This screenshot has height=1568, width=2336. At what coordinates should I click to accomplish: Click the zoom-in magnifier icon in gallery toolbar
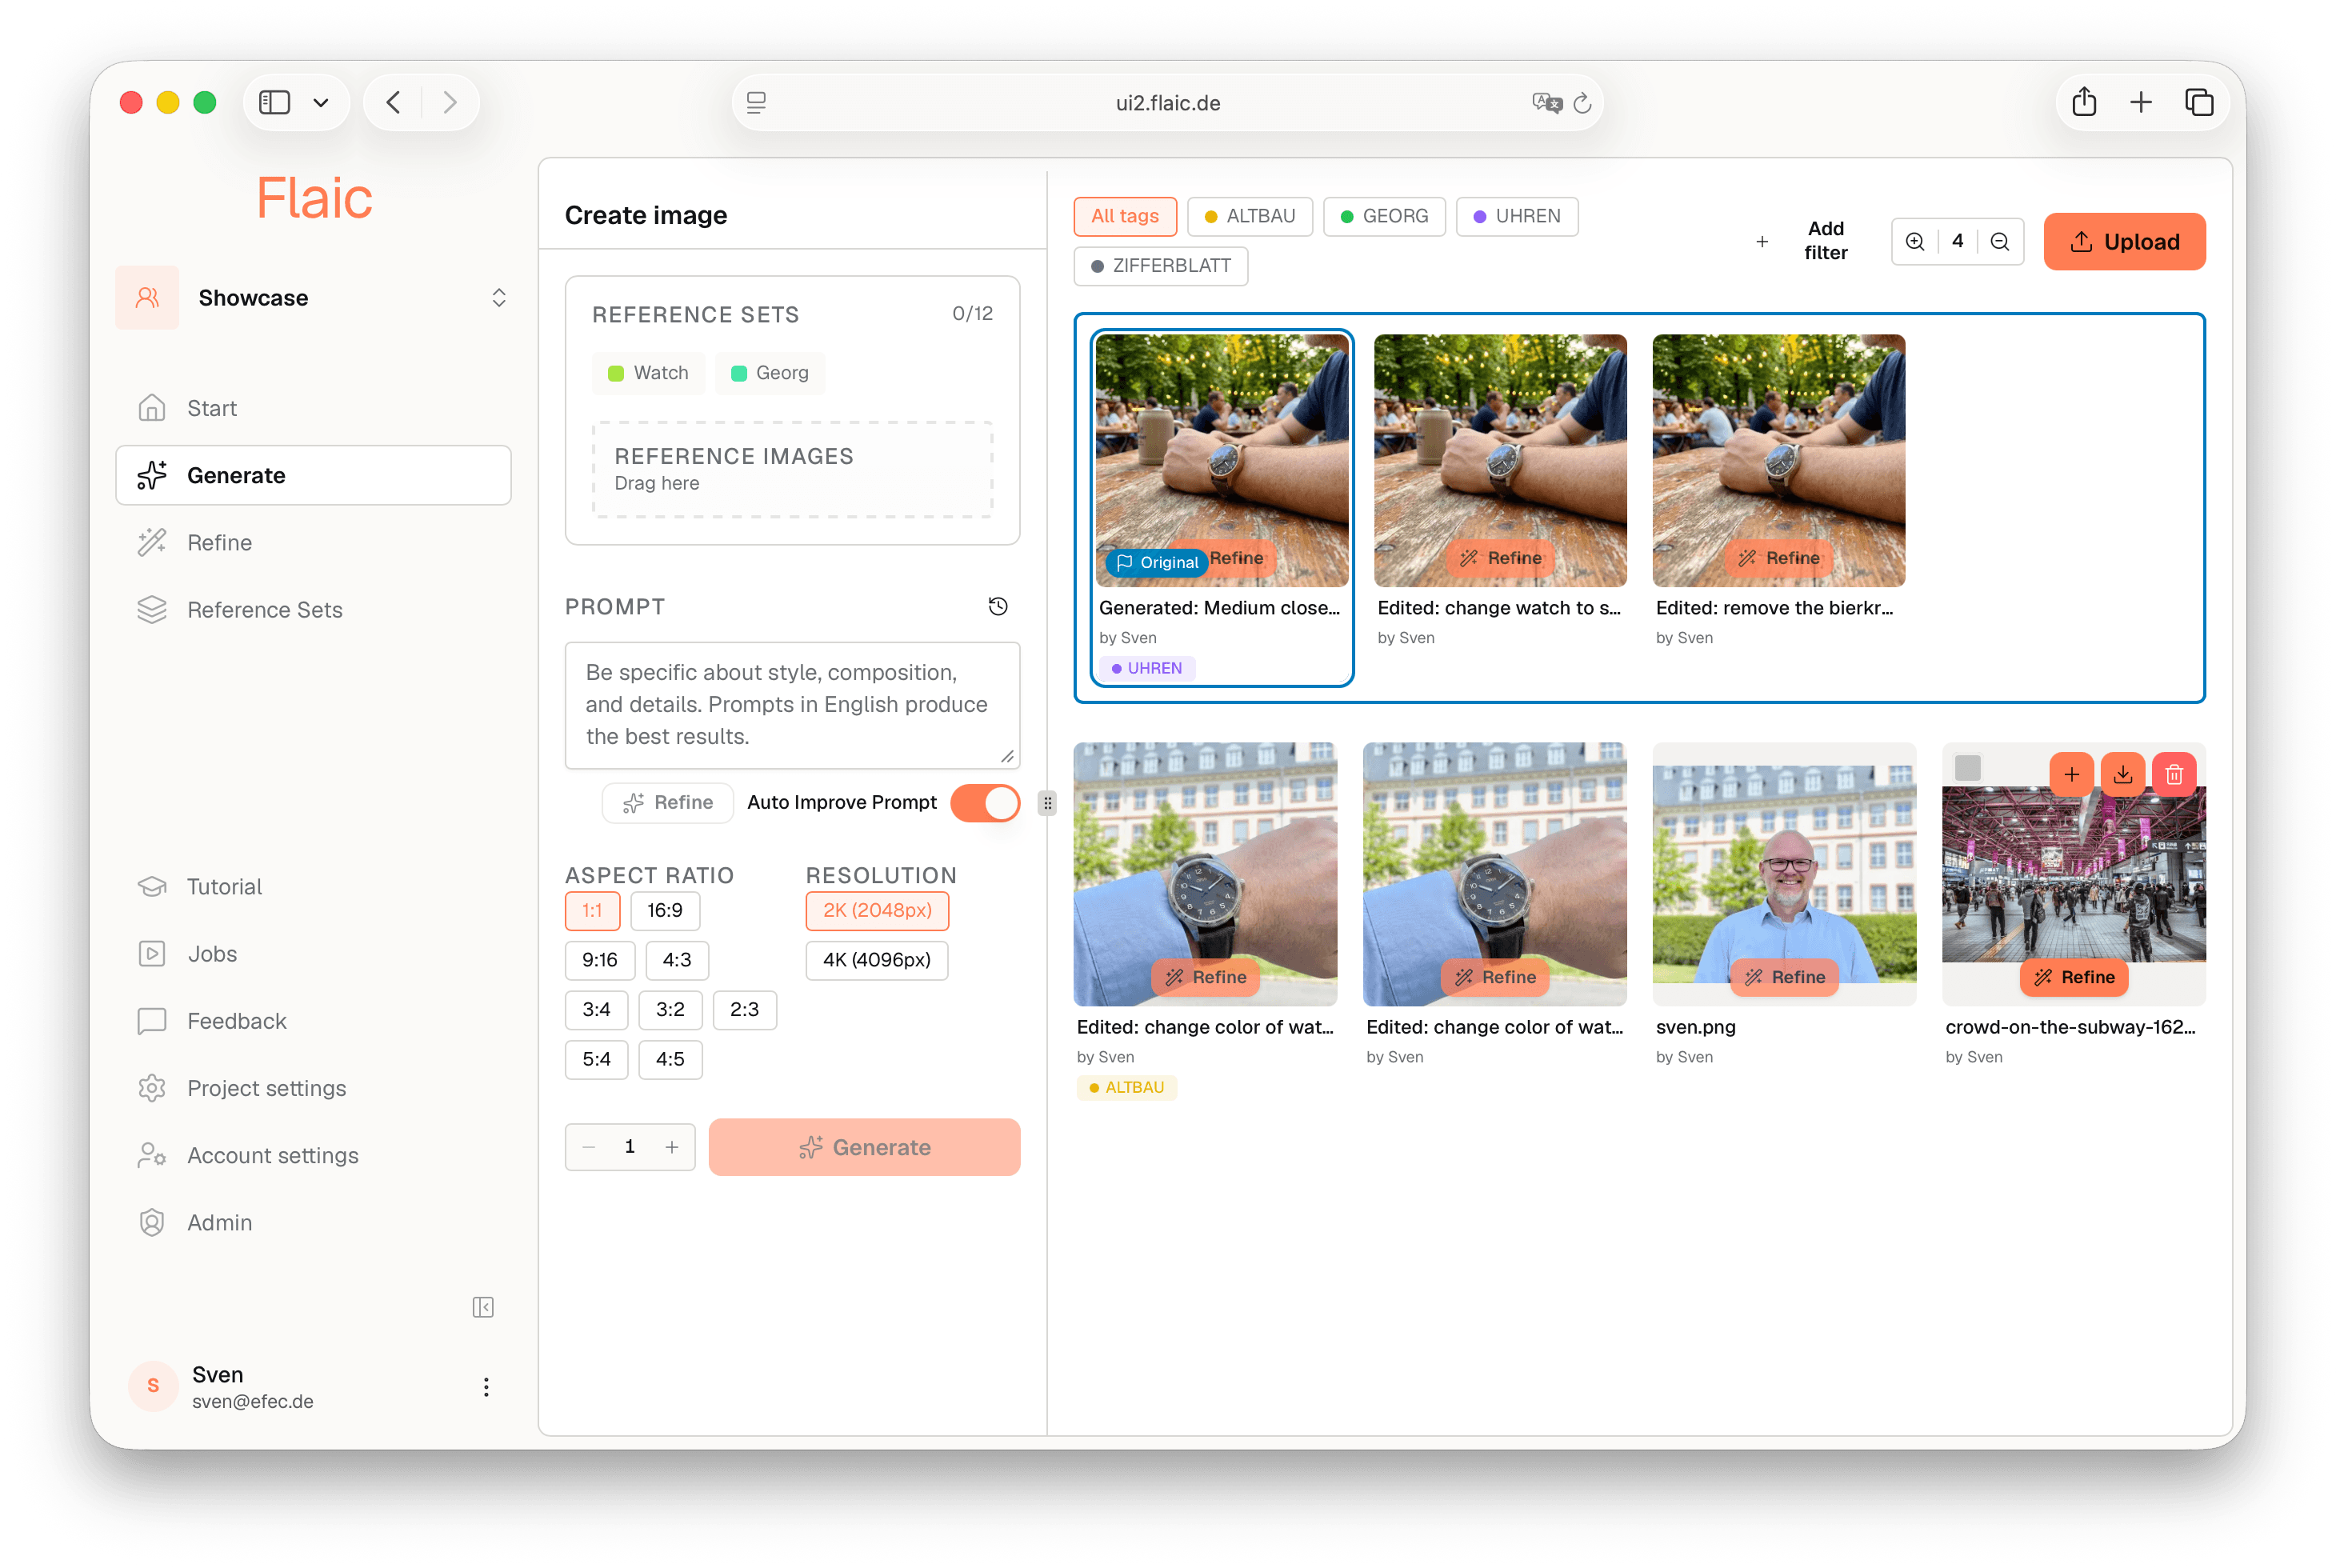[x=1915, y=241]
